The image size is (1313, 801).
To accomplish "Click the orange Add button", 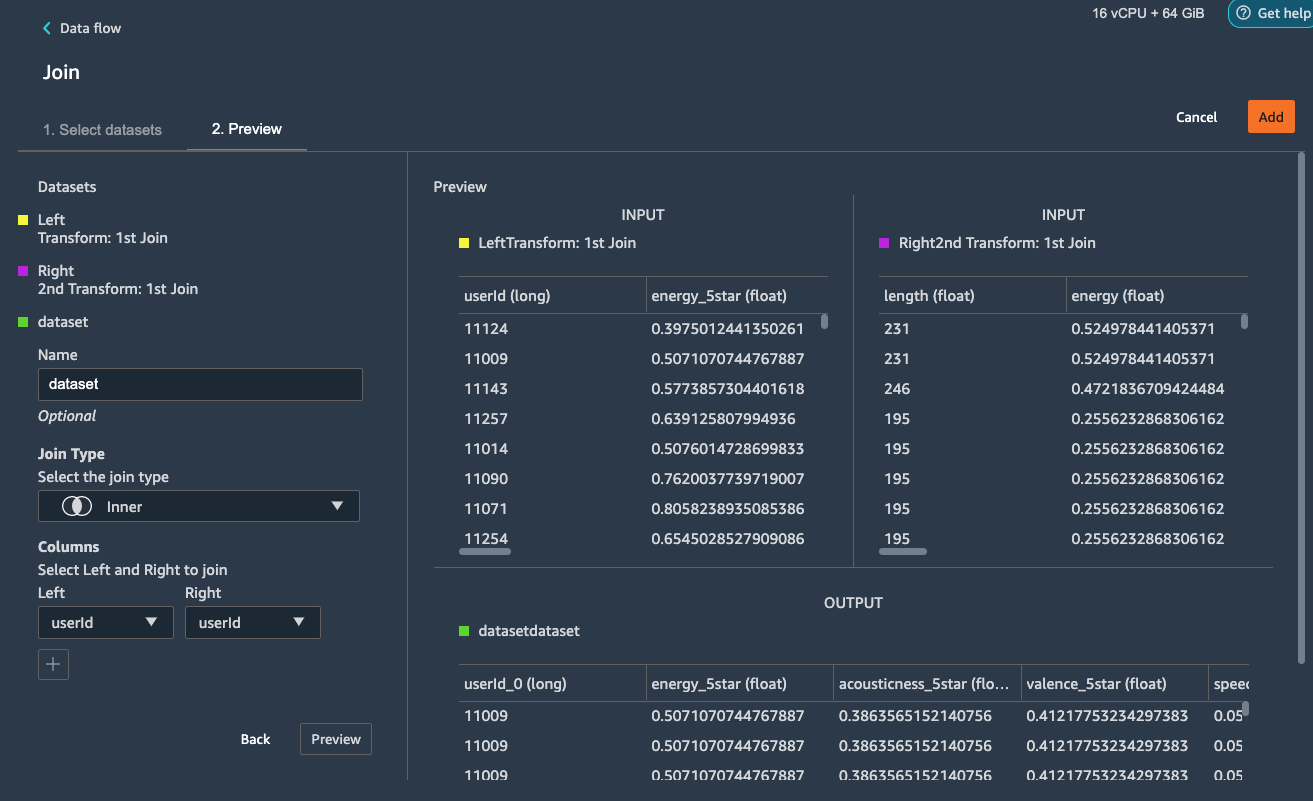I will coord(1271,117).
